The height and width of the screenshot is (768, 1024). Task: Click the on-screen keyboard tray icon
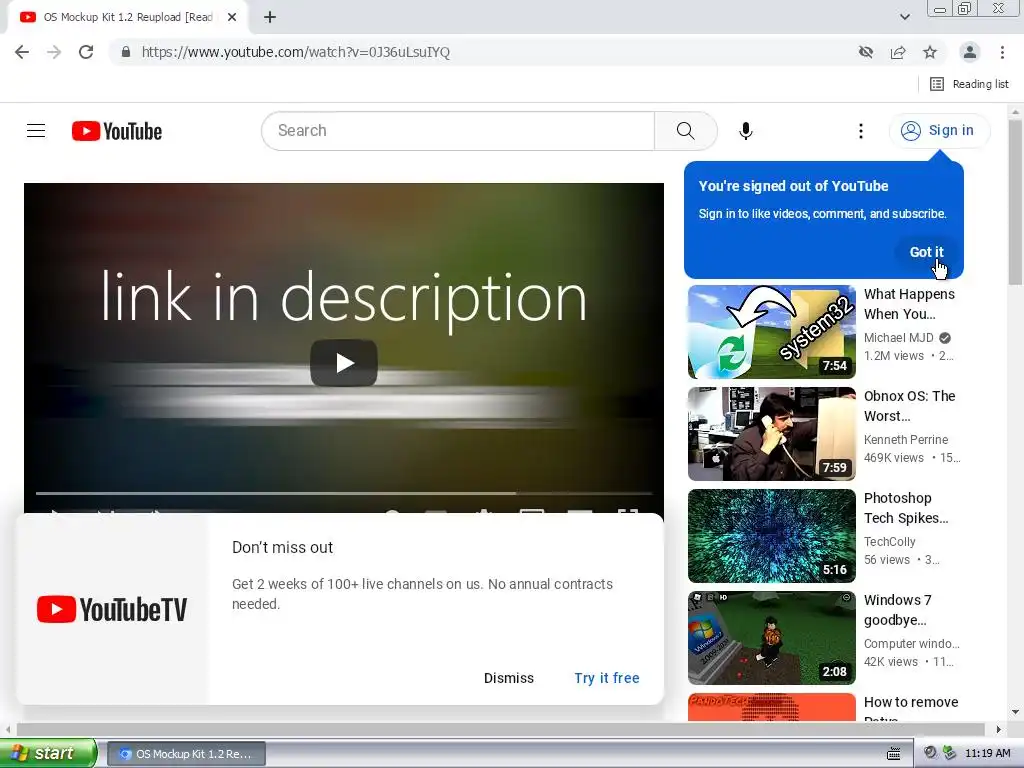[x=893, y=754]
